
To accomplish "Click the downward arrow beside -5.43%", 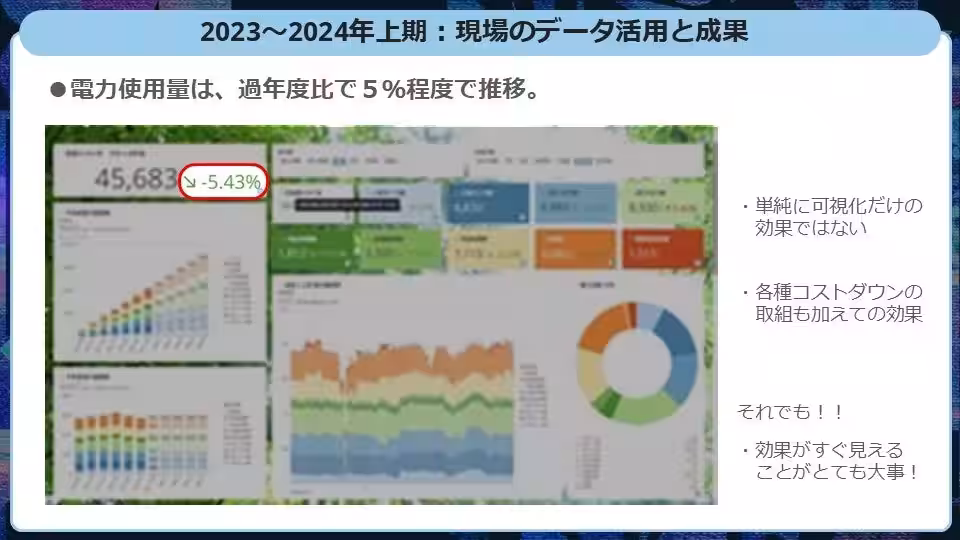I will (x=189, y=182).
